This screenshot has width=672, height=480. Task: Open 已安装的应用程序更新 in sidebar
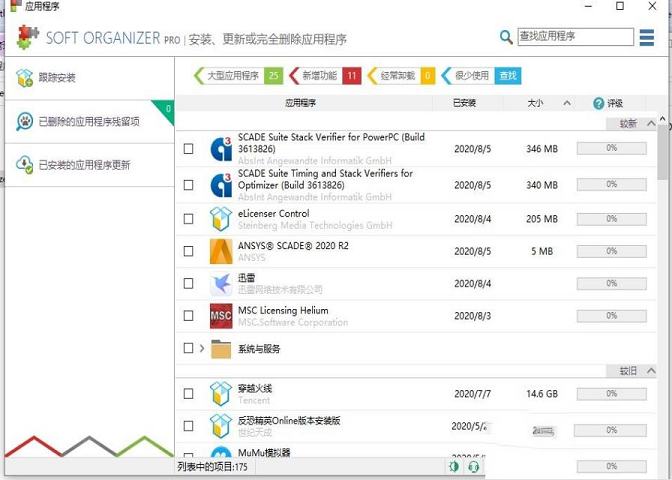click(84, 165)
